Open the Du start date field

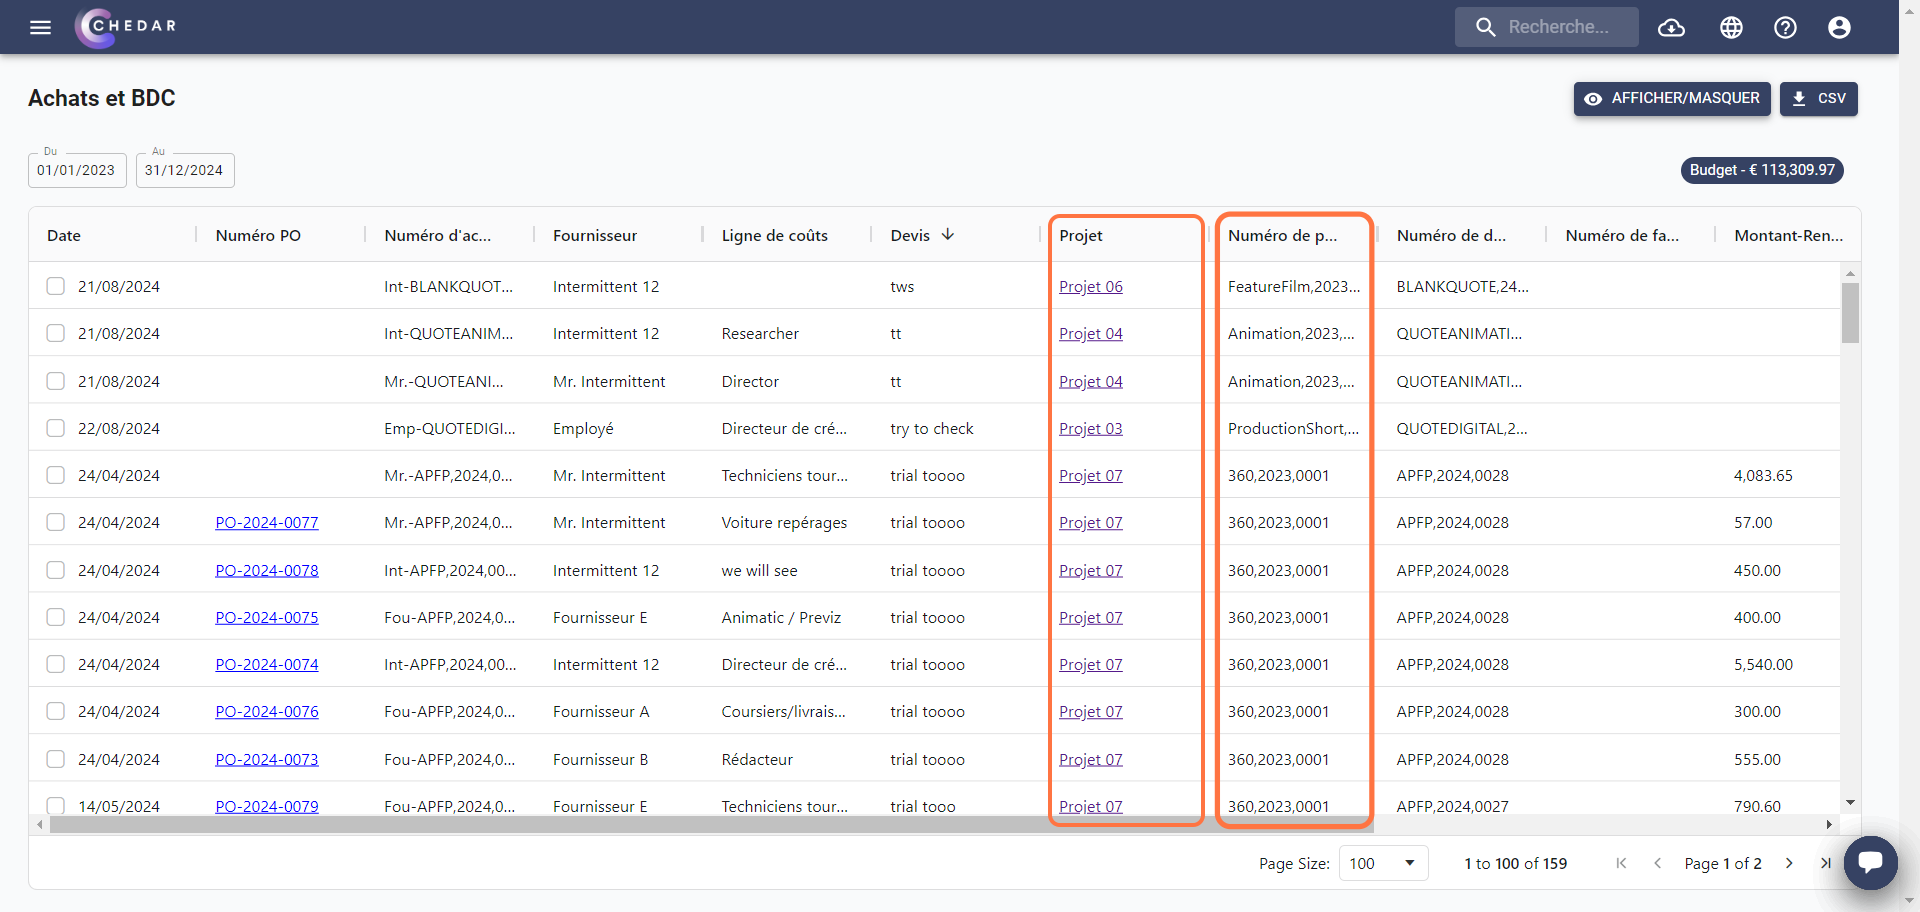point(77,170)
